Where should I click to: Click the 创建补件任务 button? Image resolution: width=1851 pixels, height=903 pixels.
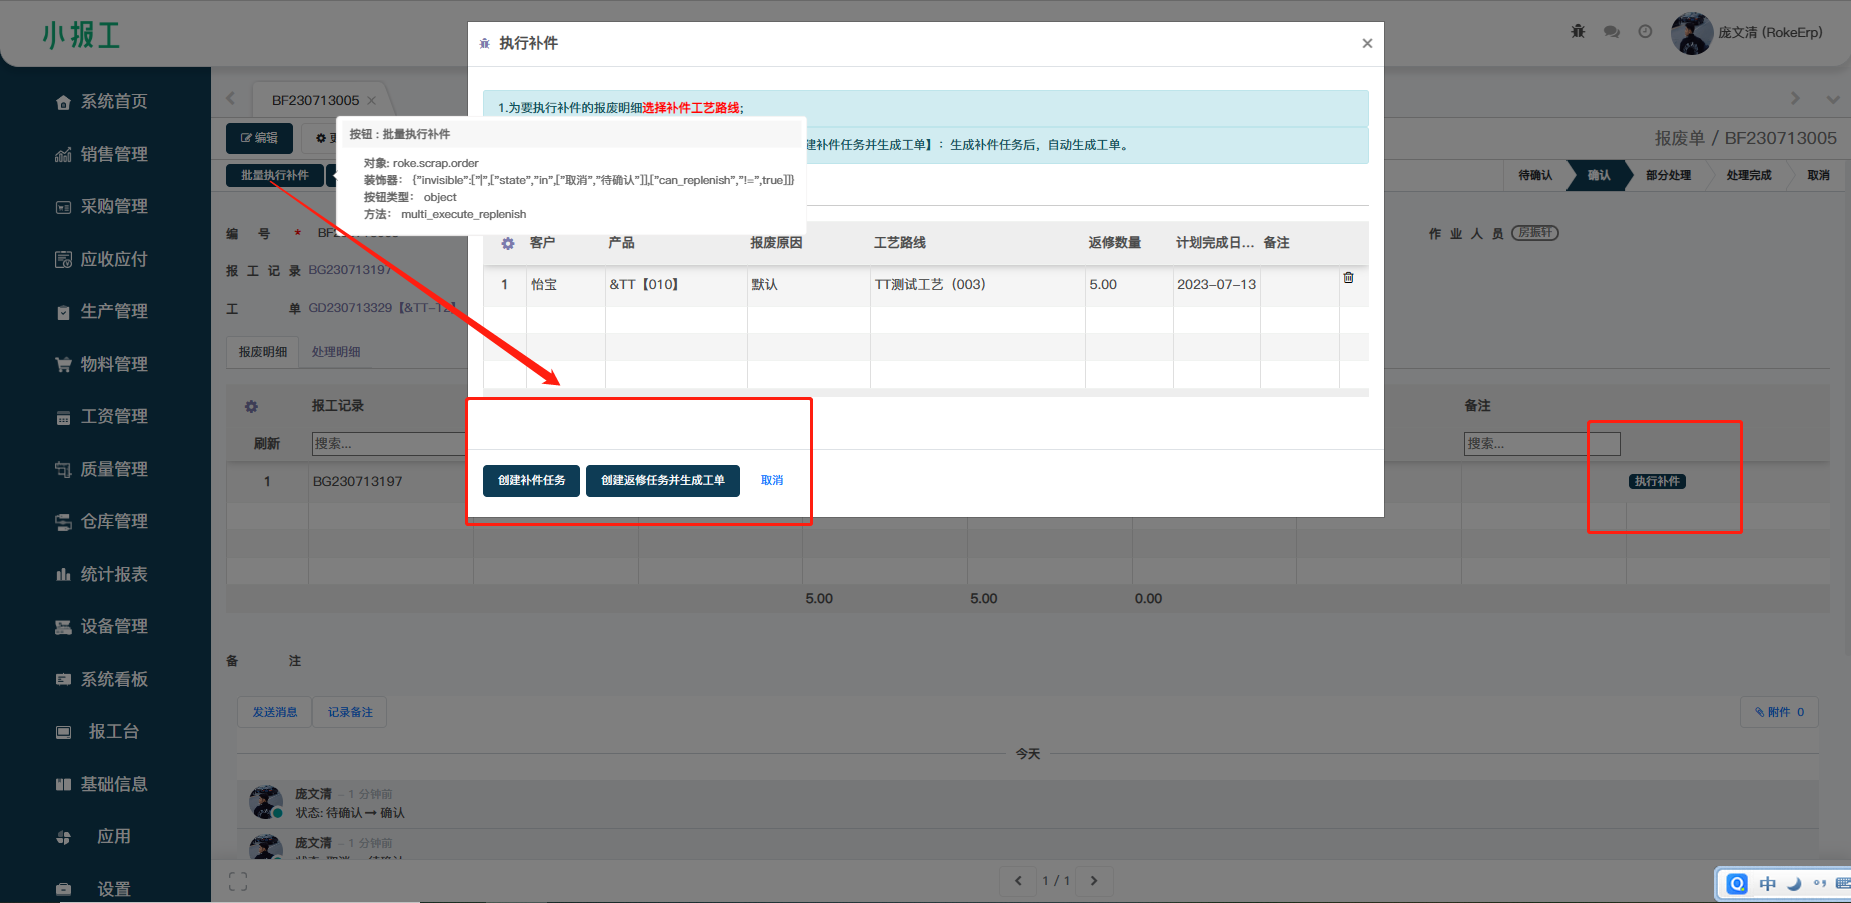pos(531,481)
